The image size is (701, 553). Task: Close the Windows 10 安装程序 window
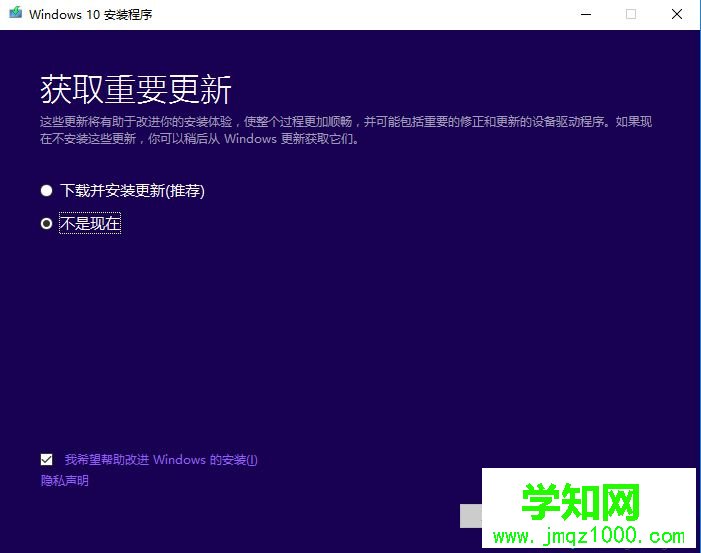676,14
